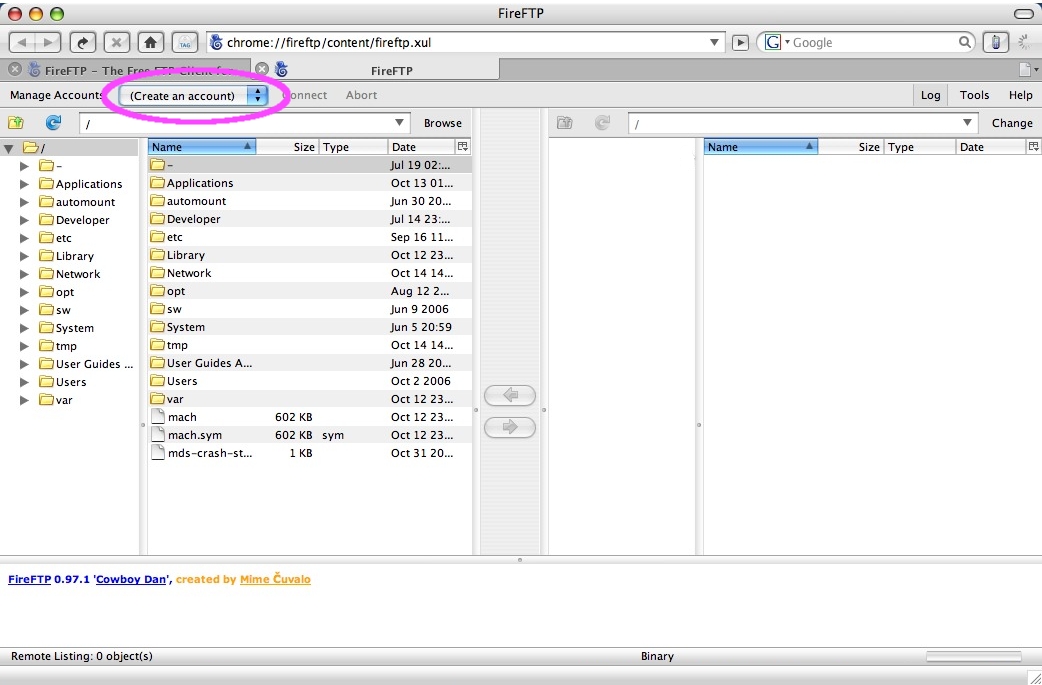Expand the System tree folder
This screenshot has height=685, width=1042.
25,328
